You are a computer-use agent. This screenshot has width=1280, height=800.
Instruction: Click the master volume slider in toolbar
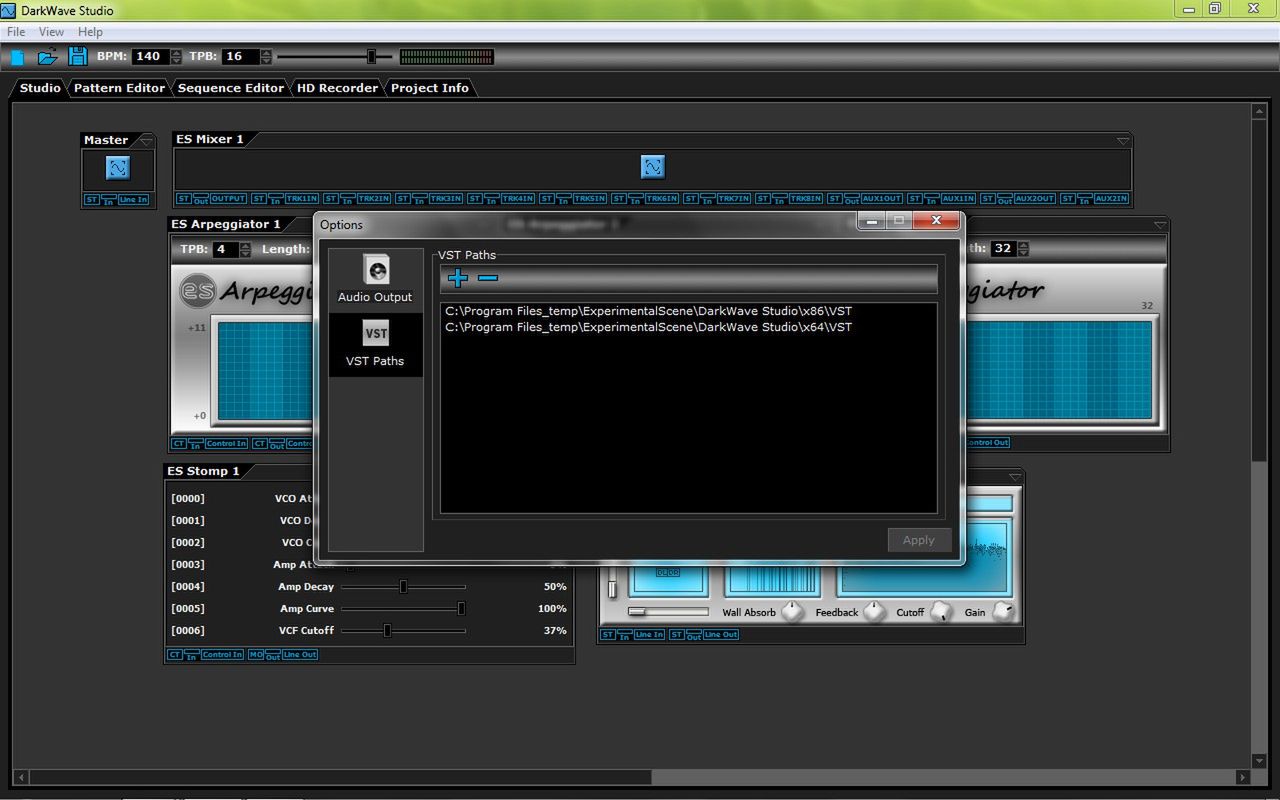[334, 57]
